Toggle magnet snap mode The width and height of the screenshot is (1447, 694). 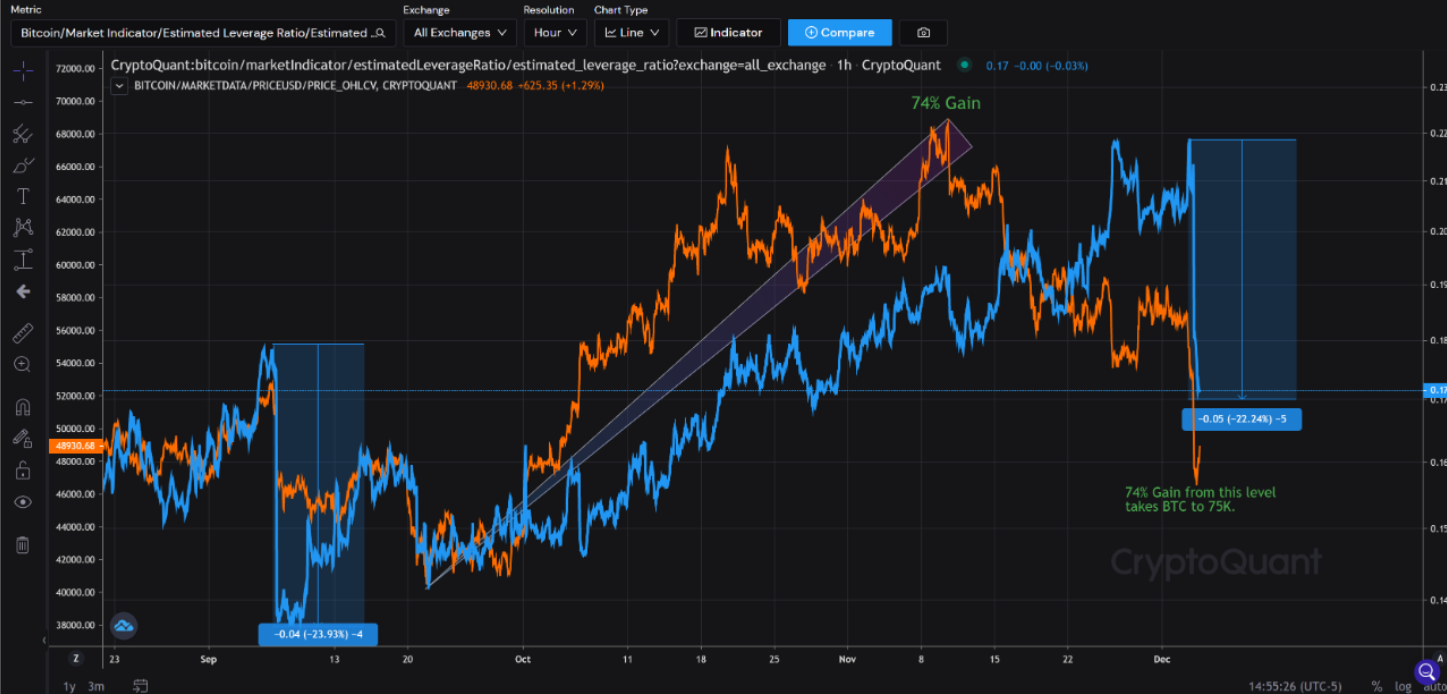coord(22,406)
